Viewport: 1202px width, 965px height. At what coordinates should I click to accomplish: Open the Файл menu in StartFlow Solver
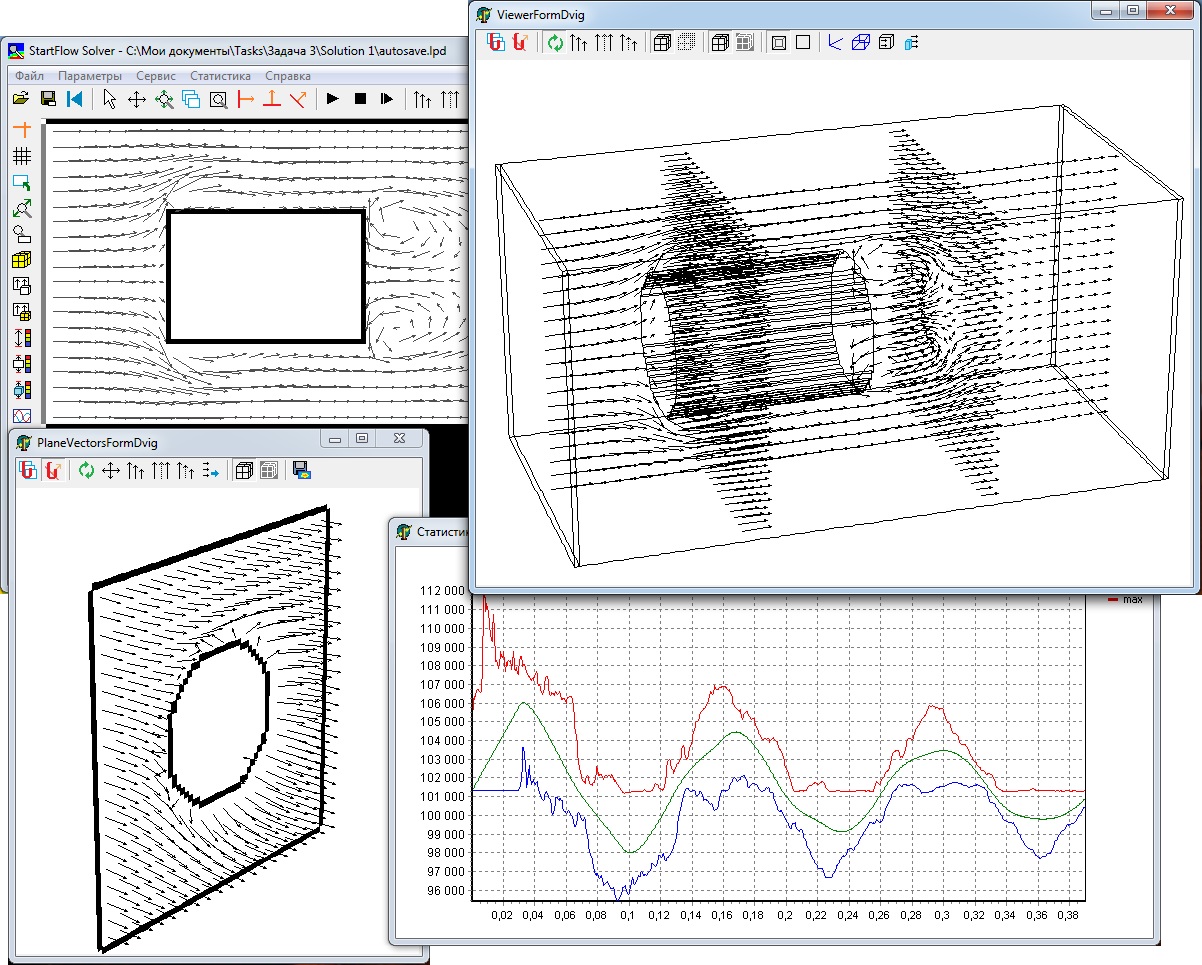tap(29, 76)
